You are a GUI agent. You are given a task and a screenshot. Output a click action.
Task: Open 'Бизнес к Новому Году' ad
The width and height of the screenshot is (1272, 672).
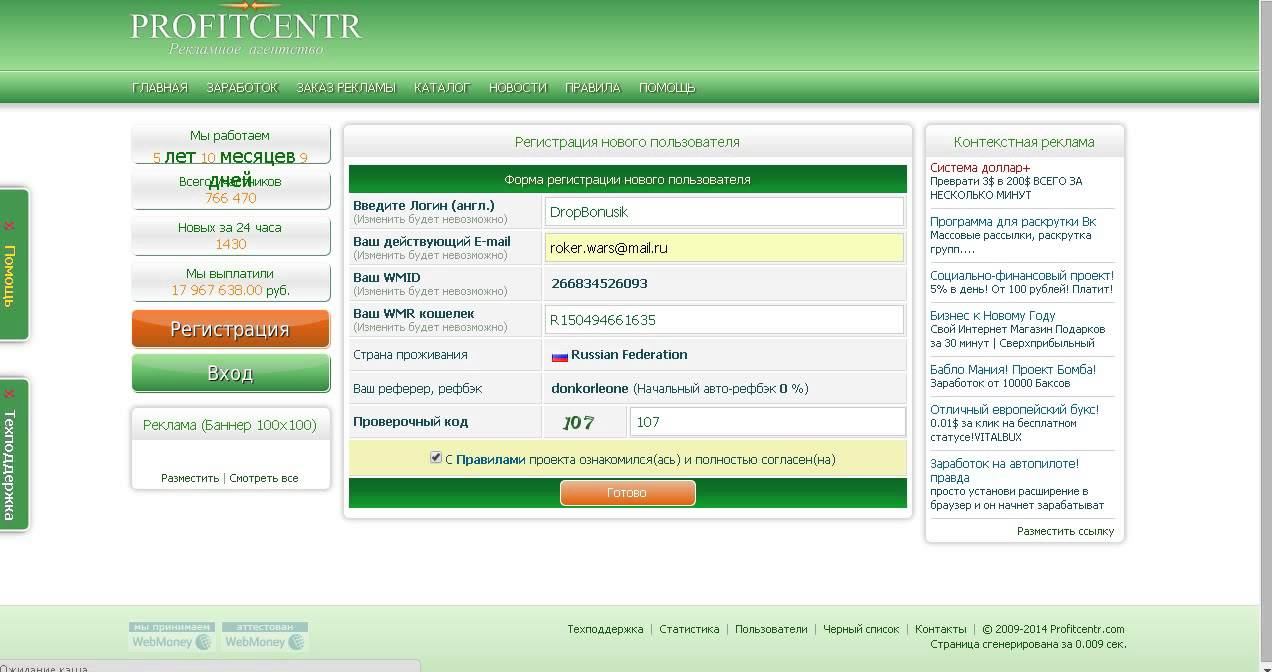[993, 316]
